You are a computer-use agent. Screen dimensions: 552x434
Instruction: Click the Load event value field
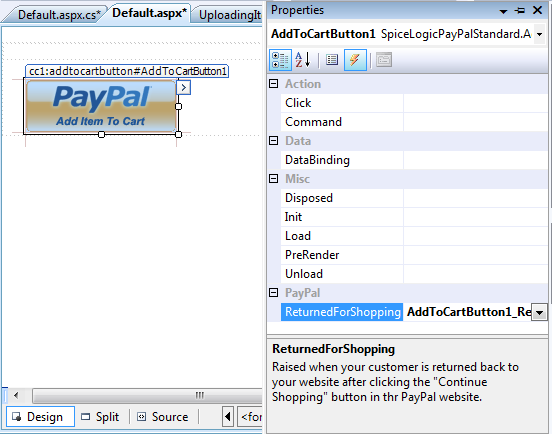475,236
